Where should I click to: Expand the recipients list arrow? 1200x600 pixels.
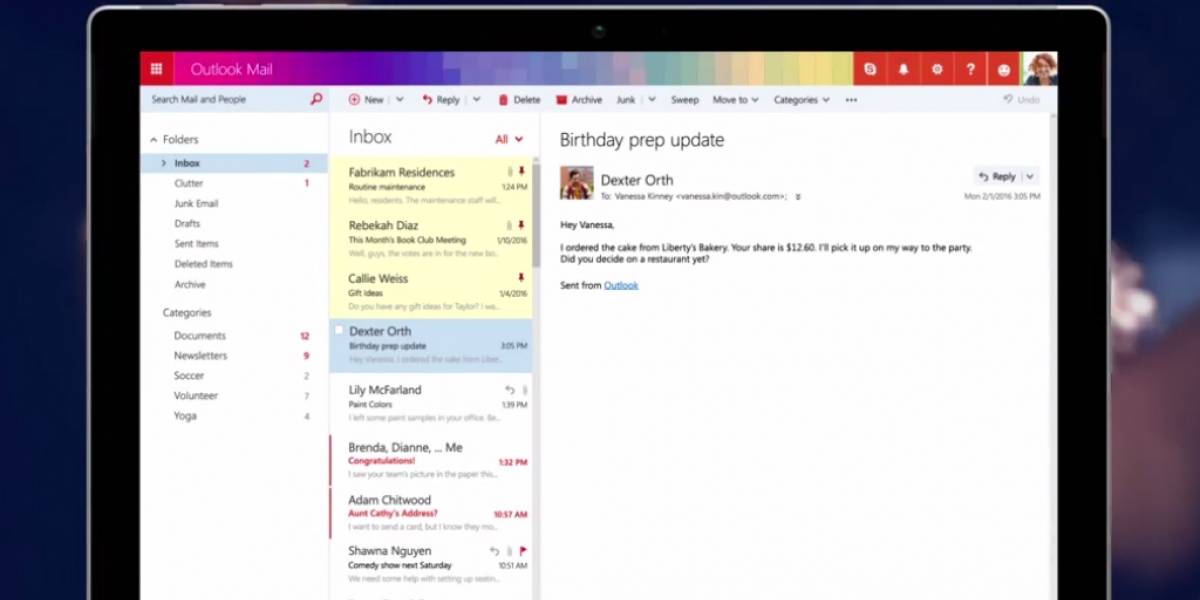click(x=798, y=197)
